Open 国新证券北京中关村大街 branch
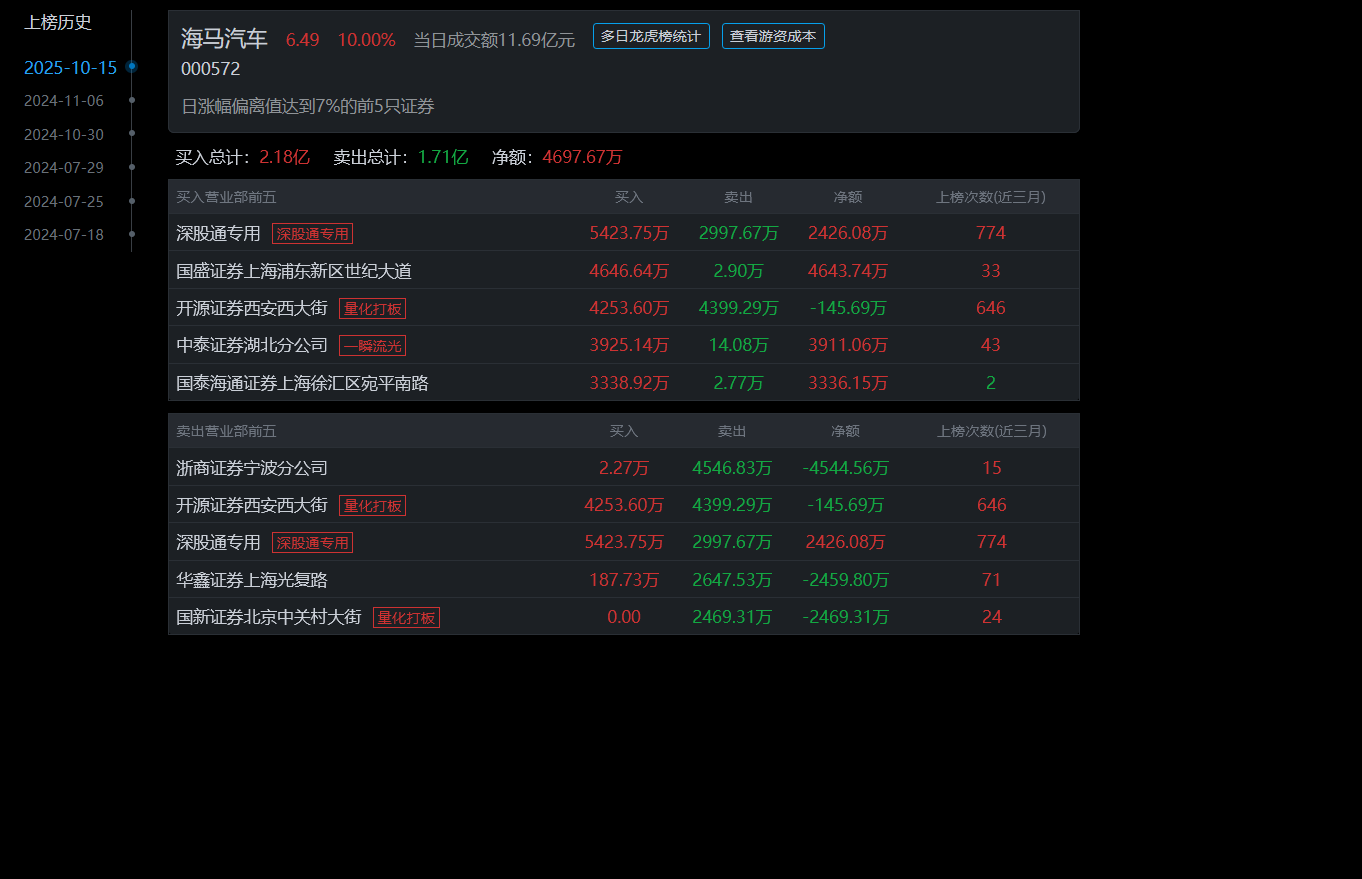Screen dimensions: 1362x879 tap(269, 617)
